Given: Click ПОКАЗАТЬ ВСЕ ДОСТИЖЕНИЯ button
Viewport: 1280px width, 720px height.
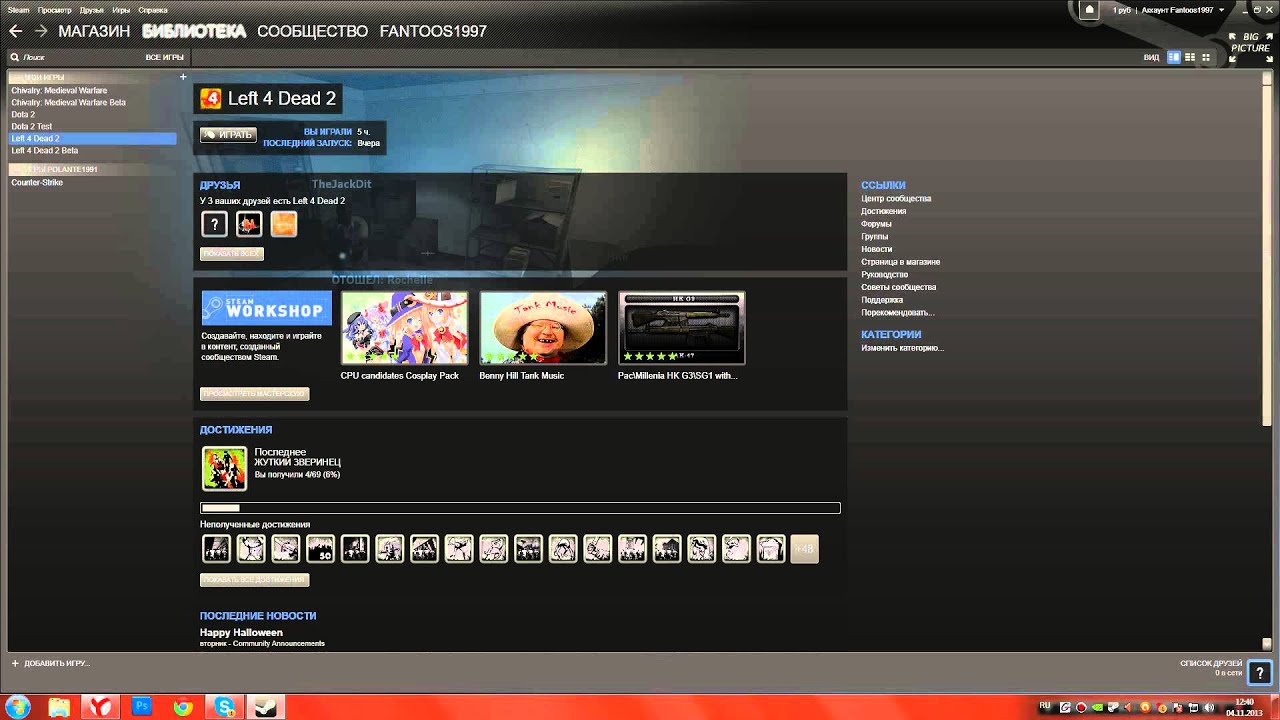Looking at the screenshot, I should click(x=254, y=580).
